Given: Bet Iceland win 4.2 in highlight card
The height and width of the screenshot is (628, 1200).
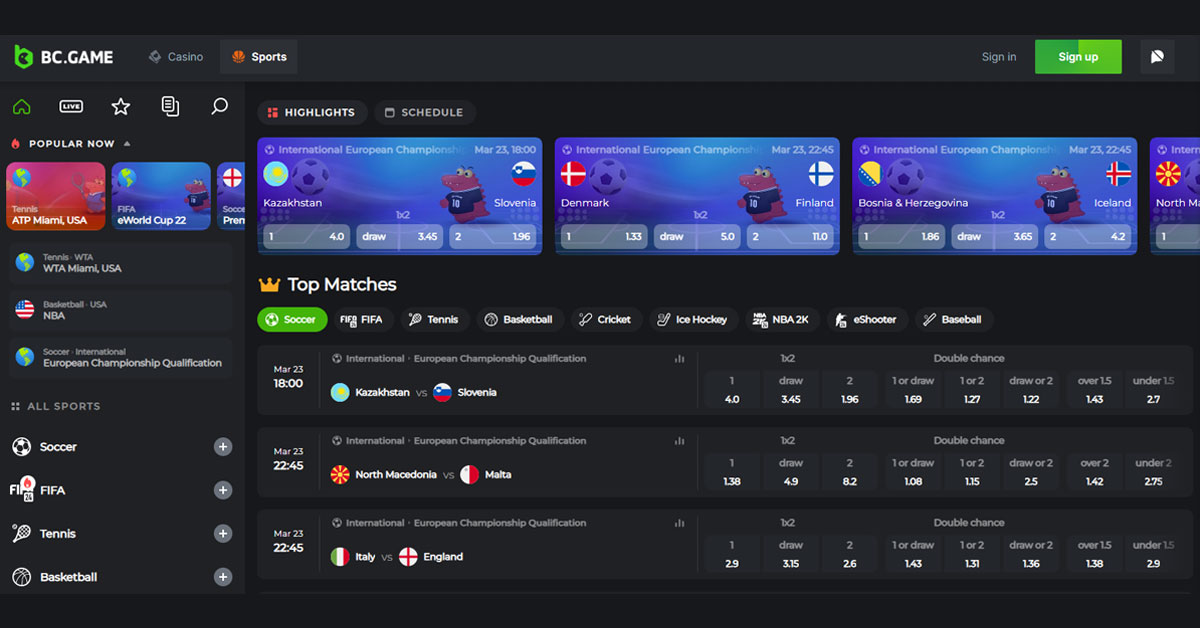Looking at the screenshot, I should tap(1088, 237).
